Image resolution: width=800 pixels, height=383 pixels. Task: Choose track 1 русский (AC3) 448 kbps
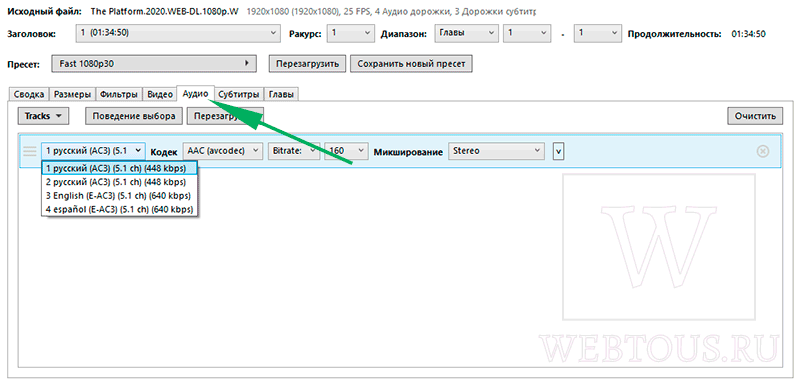click(120, 168)
